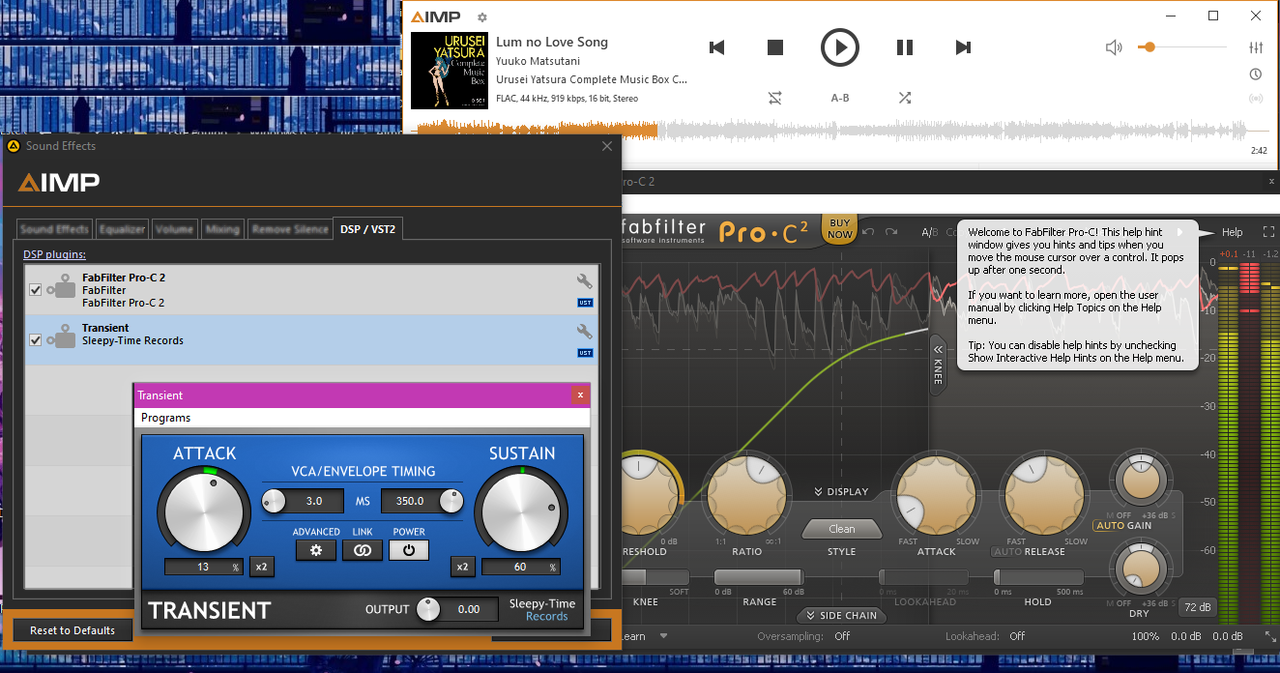Click the FabFilter BUY NOW badge
The image size is (1280, 673).
[x=840, y=229]
